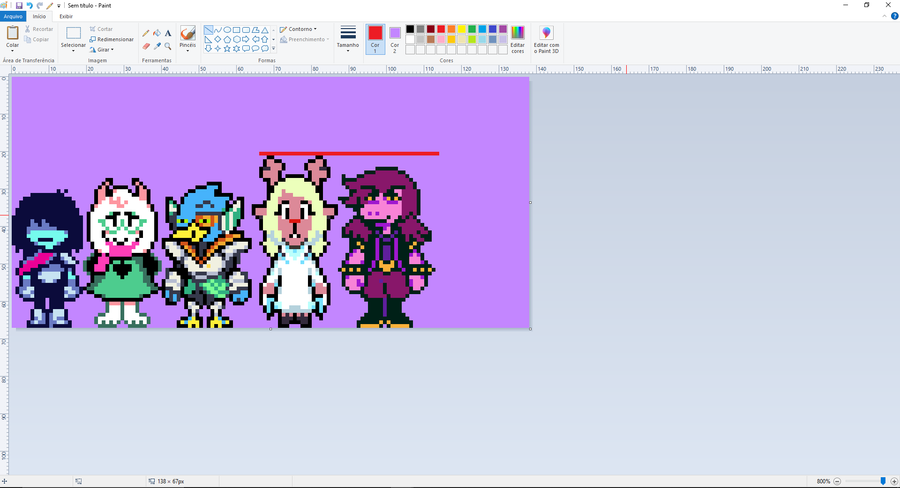Open Editar cores color editor
This screenshot has width=900, height=488.
pos(518,39)
